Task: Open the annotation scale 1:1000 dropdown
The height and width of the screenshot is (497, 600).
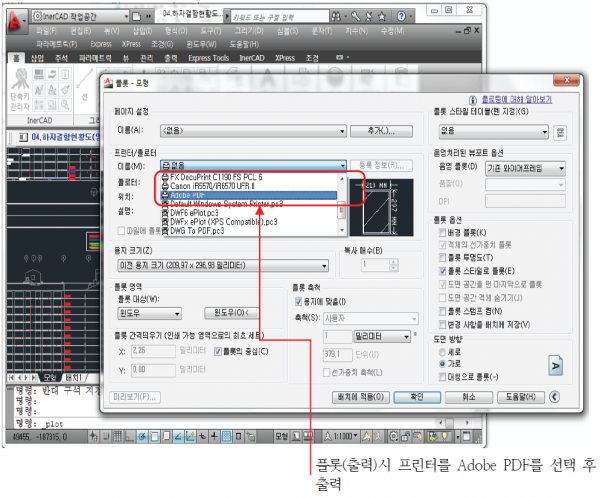Action: click(346, 436)
